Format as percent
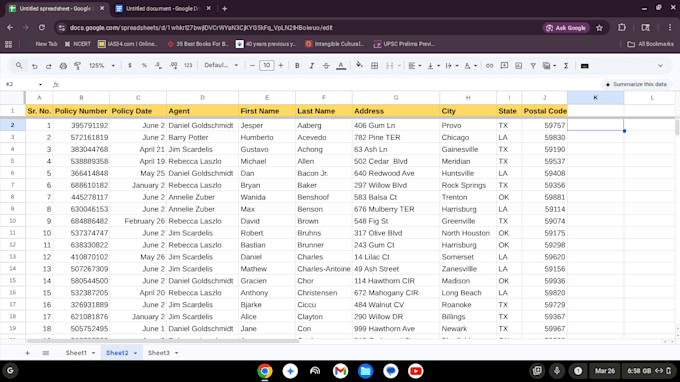Image resolution: width=680 pixels, height=382 pixels. click(144, 66)
